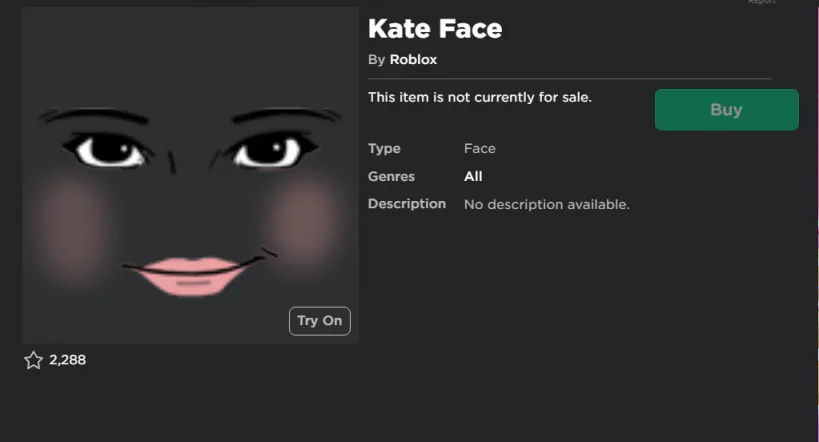Click the left eye on the face preview
The width and height of the screenshot is (819, 442).
108,153
